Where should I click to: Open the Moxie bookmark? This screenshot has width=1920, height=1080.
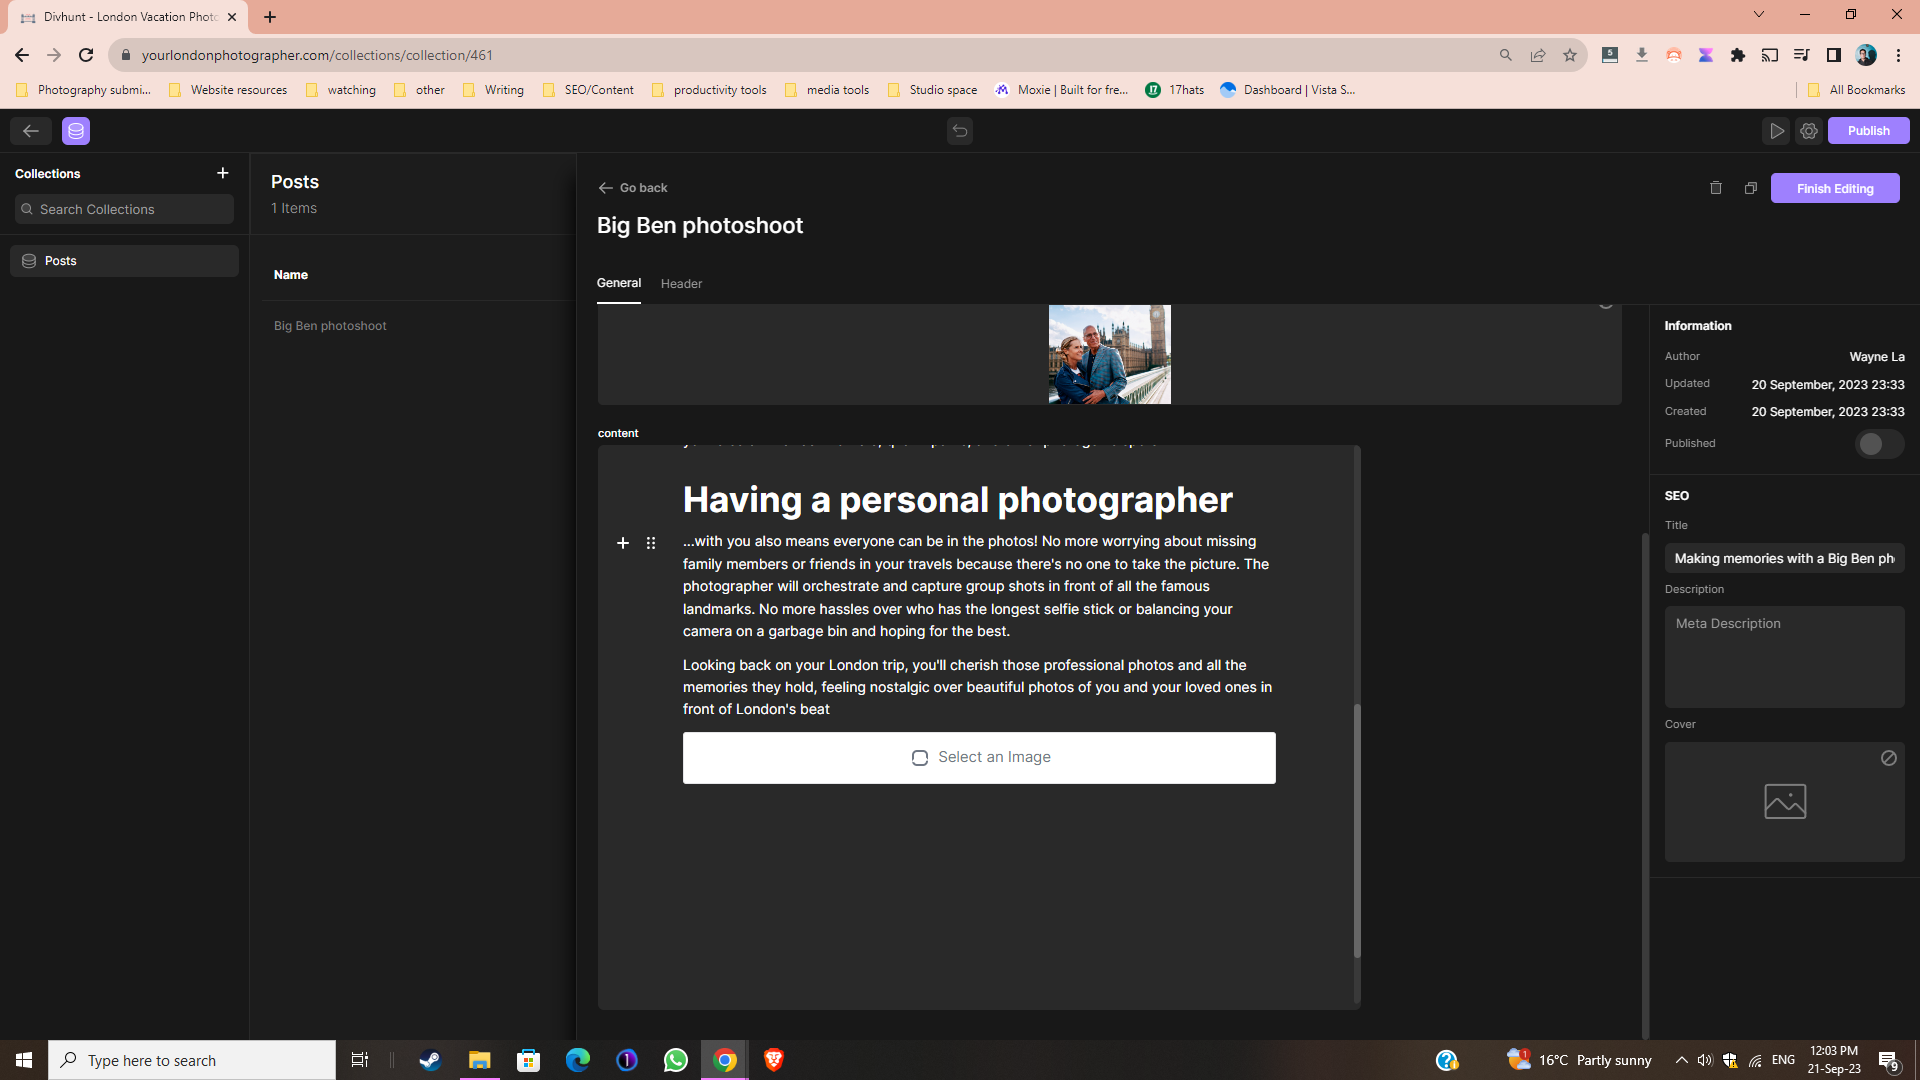click(x=1062, y=90)
